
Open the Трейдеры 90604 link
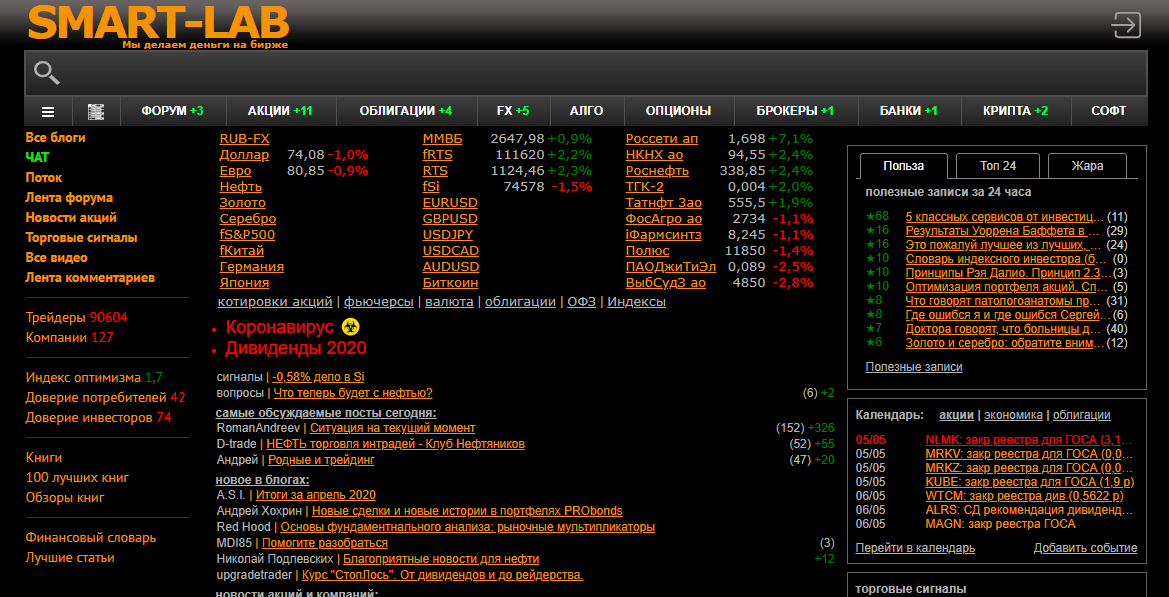tap(77, 318)
